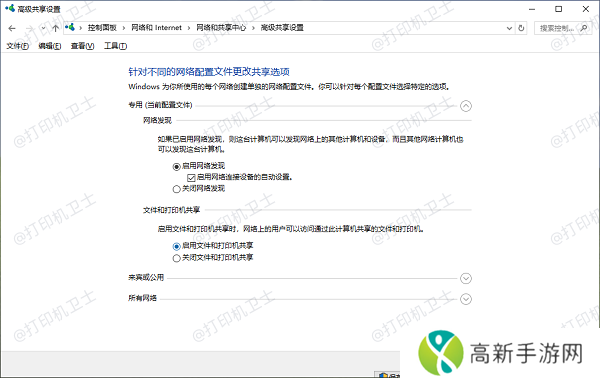
Task: Click the 网络和共享中心 breadcrumb
Action: (221, 28)
